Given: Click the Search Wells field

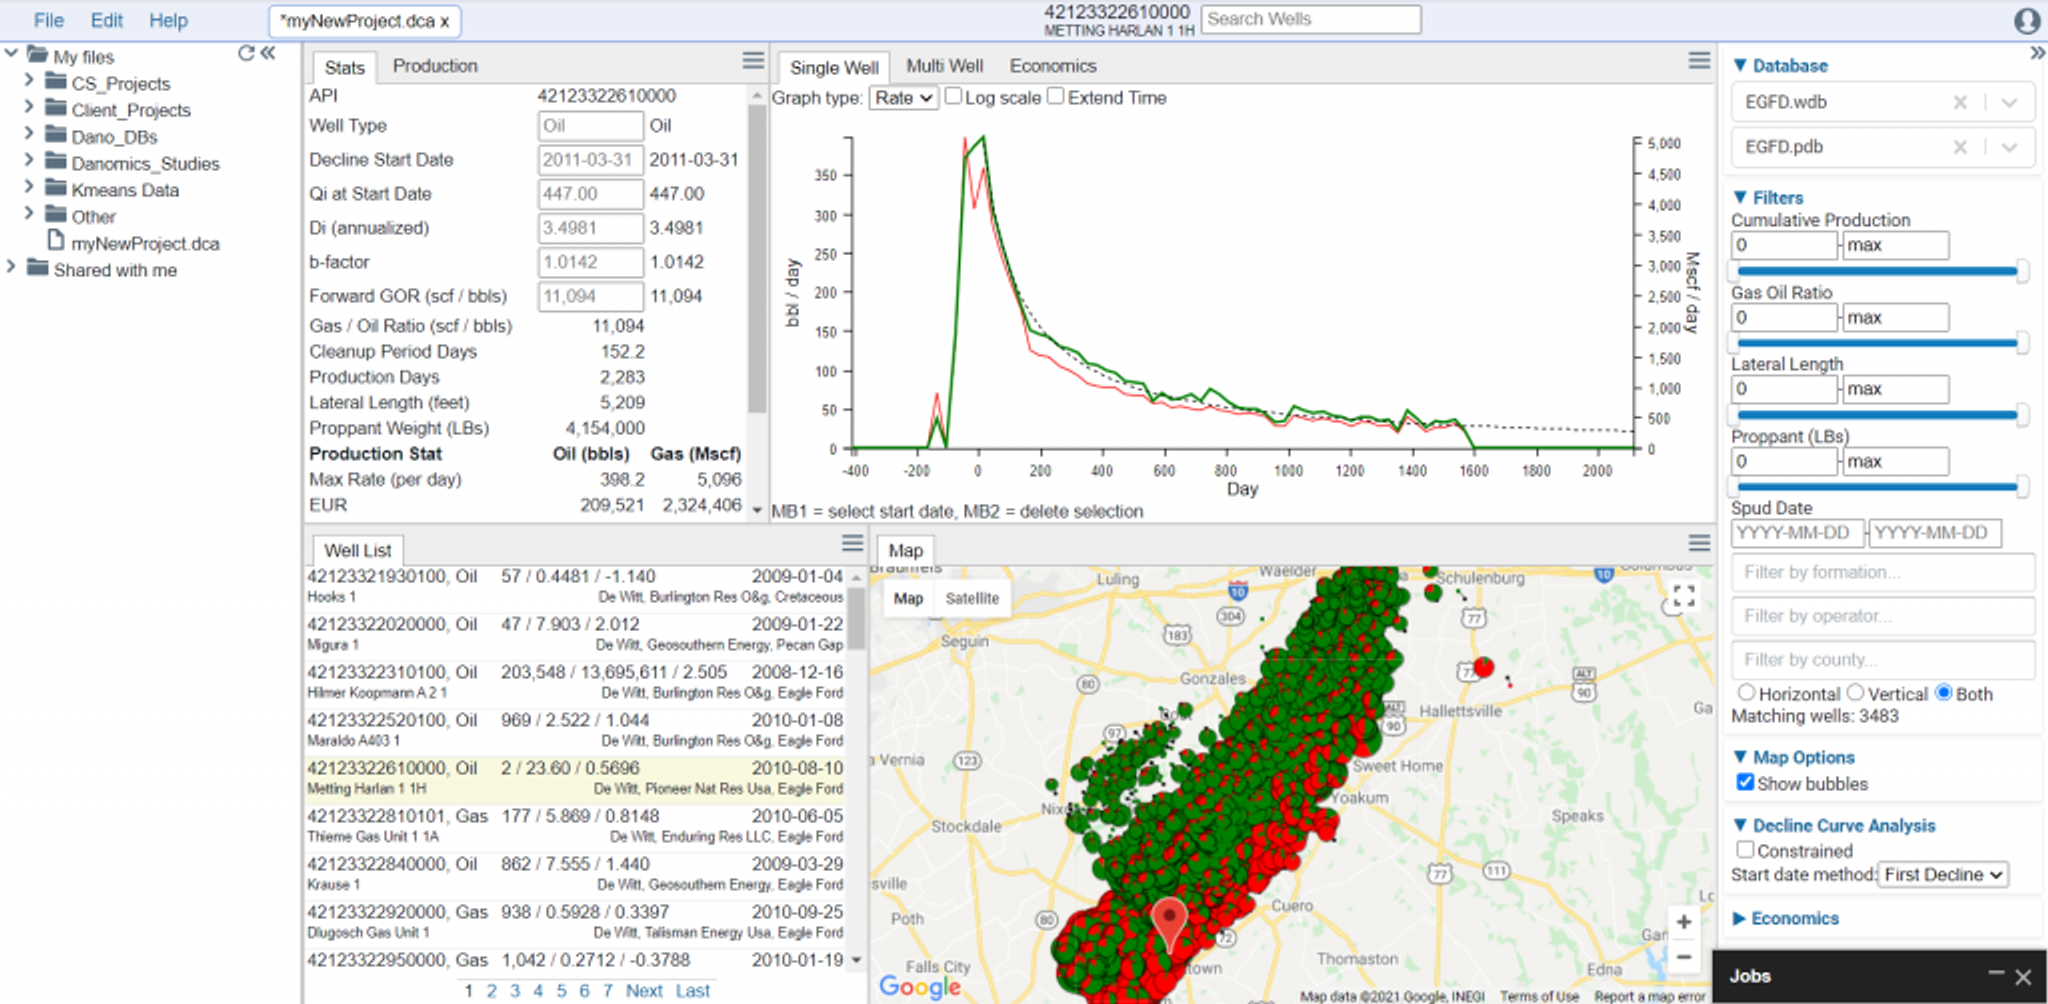Looking at the screenshot, I should pyautogui.click(x=1311, y=19).
